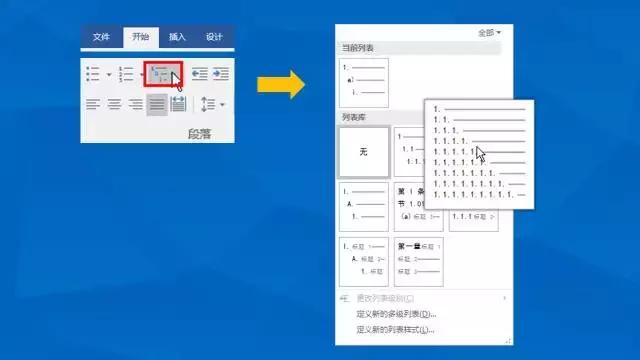Align paragraph text right
Image resolution: width=640 pixels, height=360 pixels.
[136, 104]
